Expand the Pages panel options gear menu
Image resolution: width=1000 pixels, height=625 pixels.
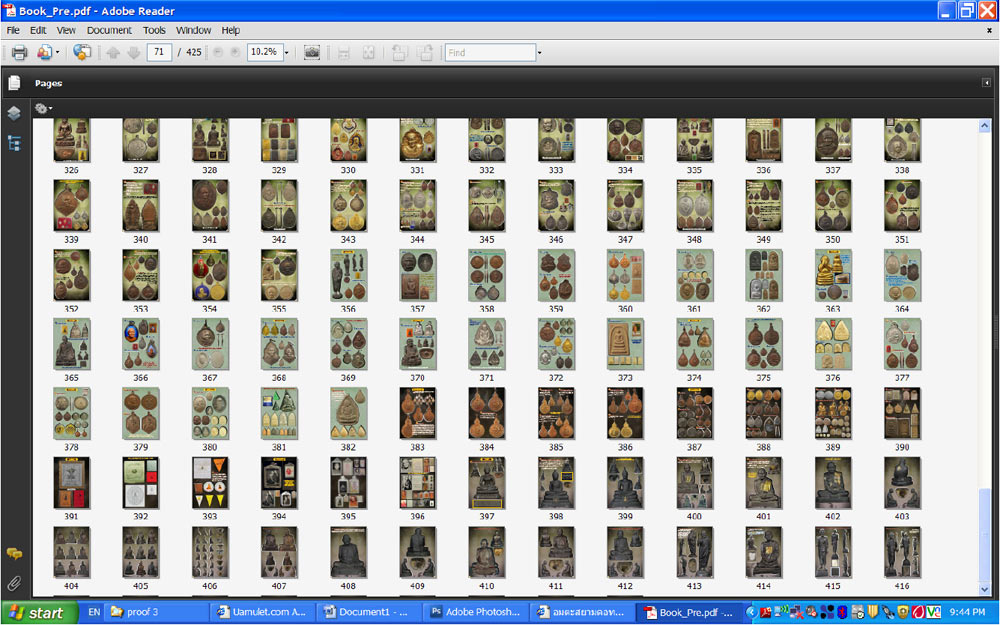(43, 108)
